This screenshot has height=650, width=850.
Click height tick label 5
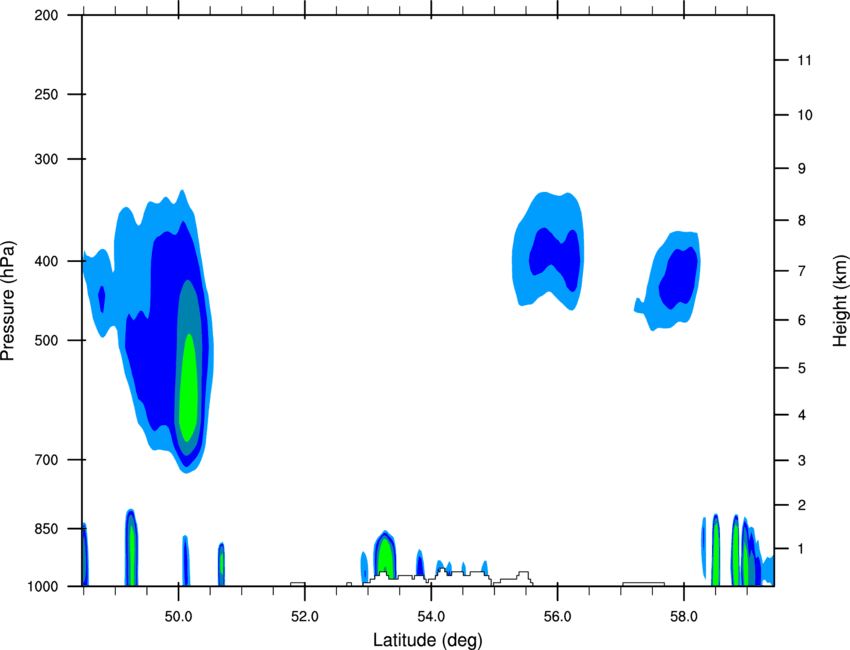tap(802, 368)
